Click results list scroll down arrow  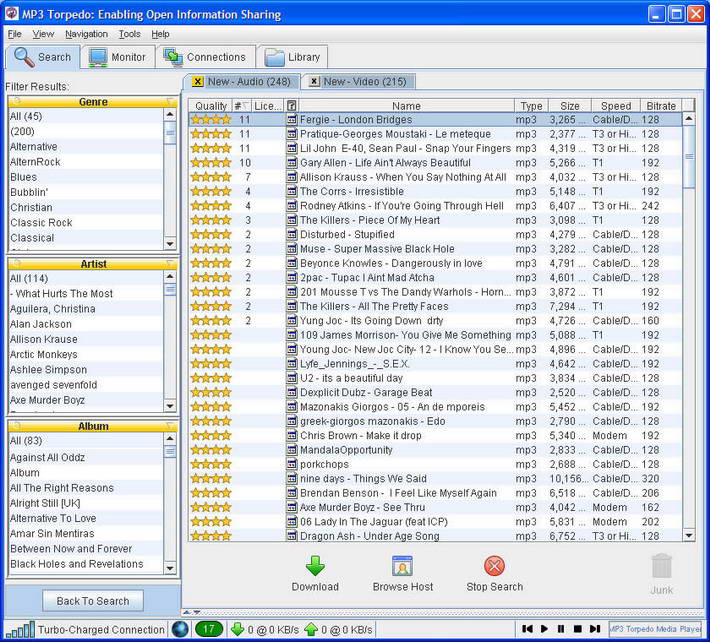689,536
